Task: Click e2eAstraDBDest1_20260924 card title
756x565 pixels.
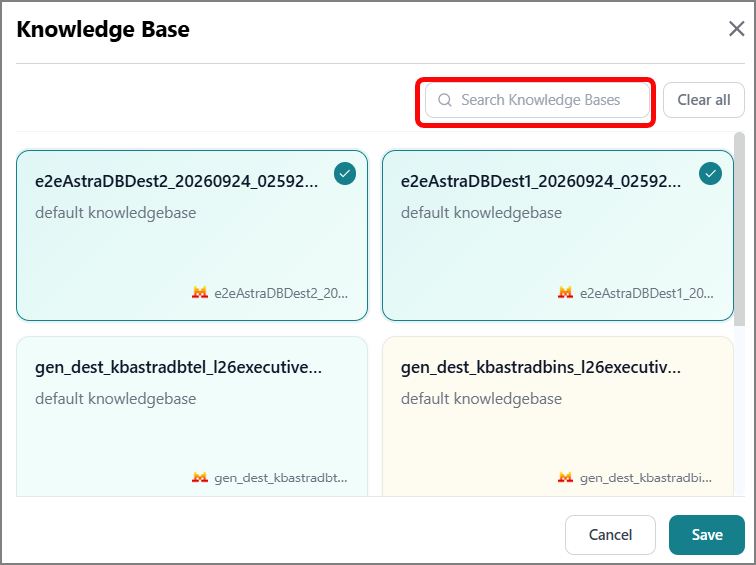Action: (x=541, y=181)
